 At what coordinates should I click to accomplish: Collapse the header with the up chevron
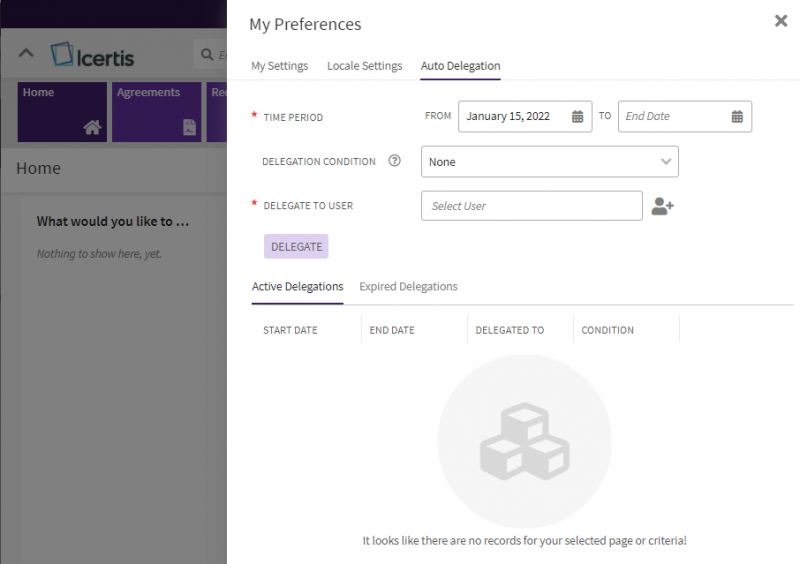[26, 53]
